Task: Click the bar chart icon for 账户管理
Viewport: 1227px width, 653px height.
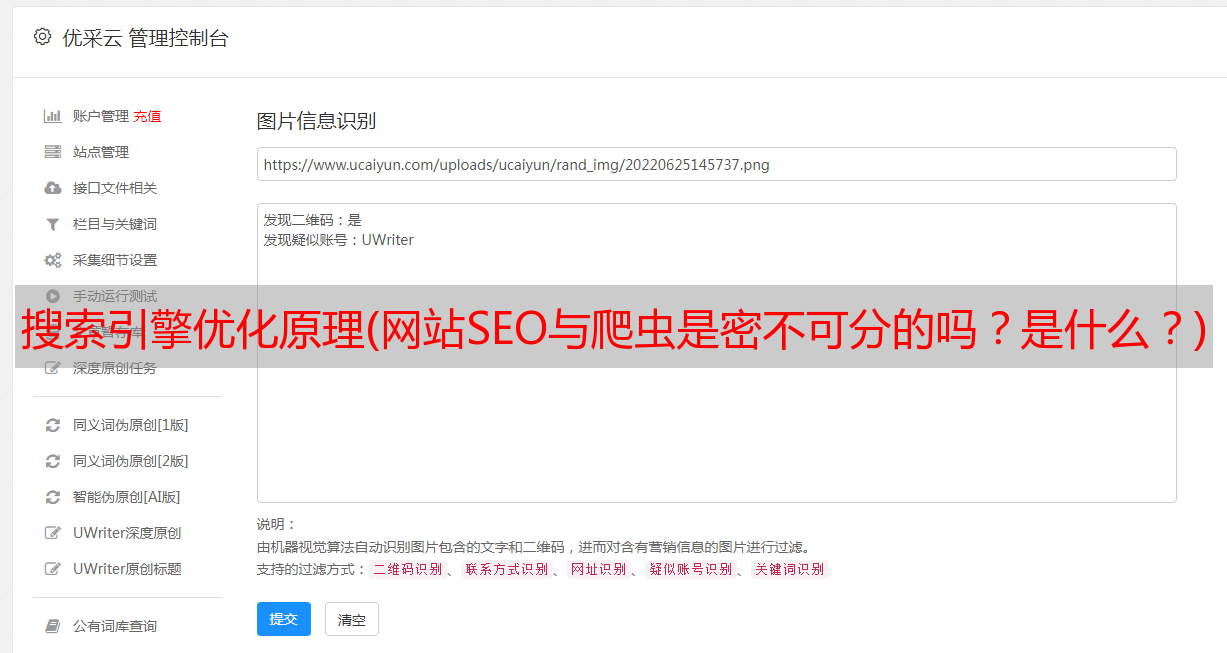Action: point(53,116)
